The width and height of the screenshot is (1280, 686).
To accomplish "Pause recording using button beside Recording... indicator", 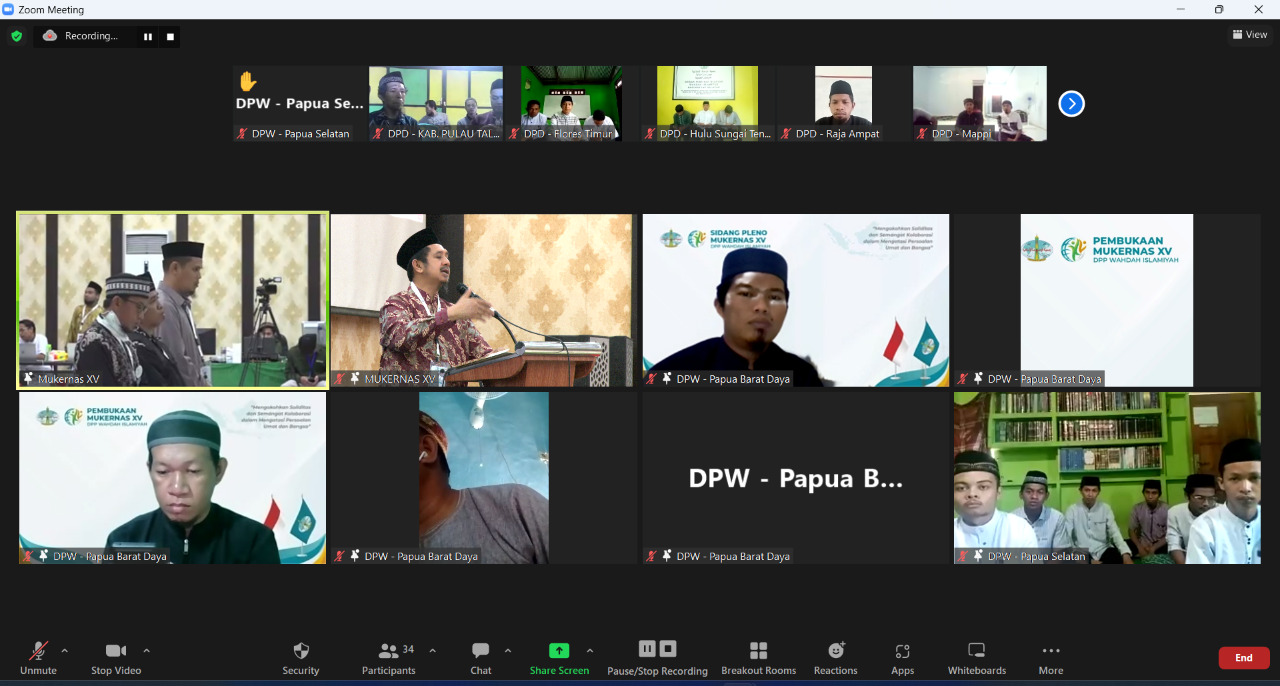I will pyautogui.click(x=148, y=37).
